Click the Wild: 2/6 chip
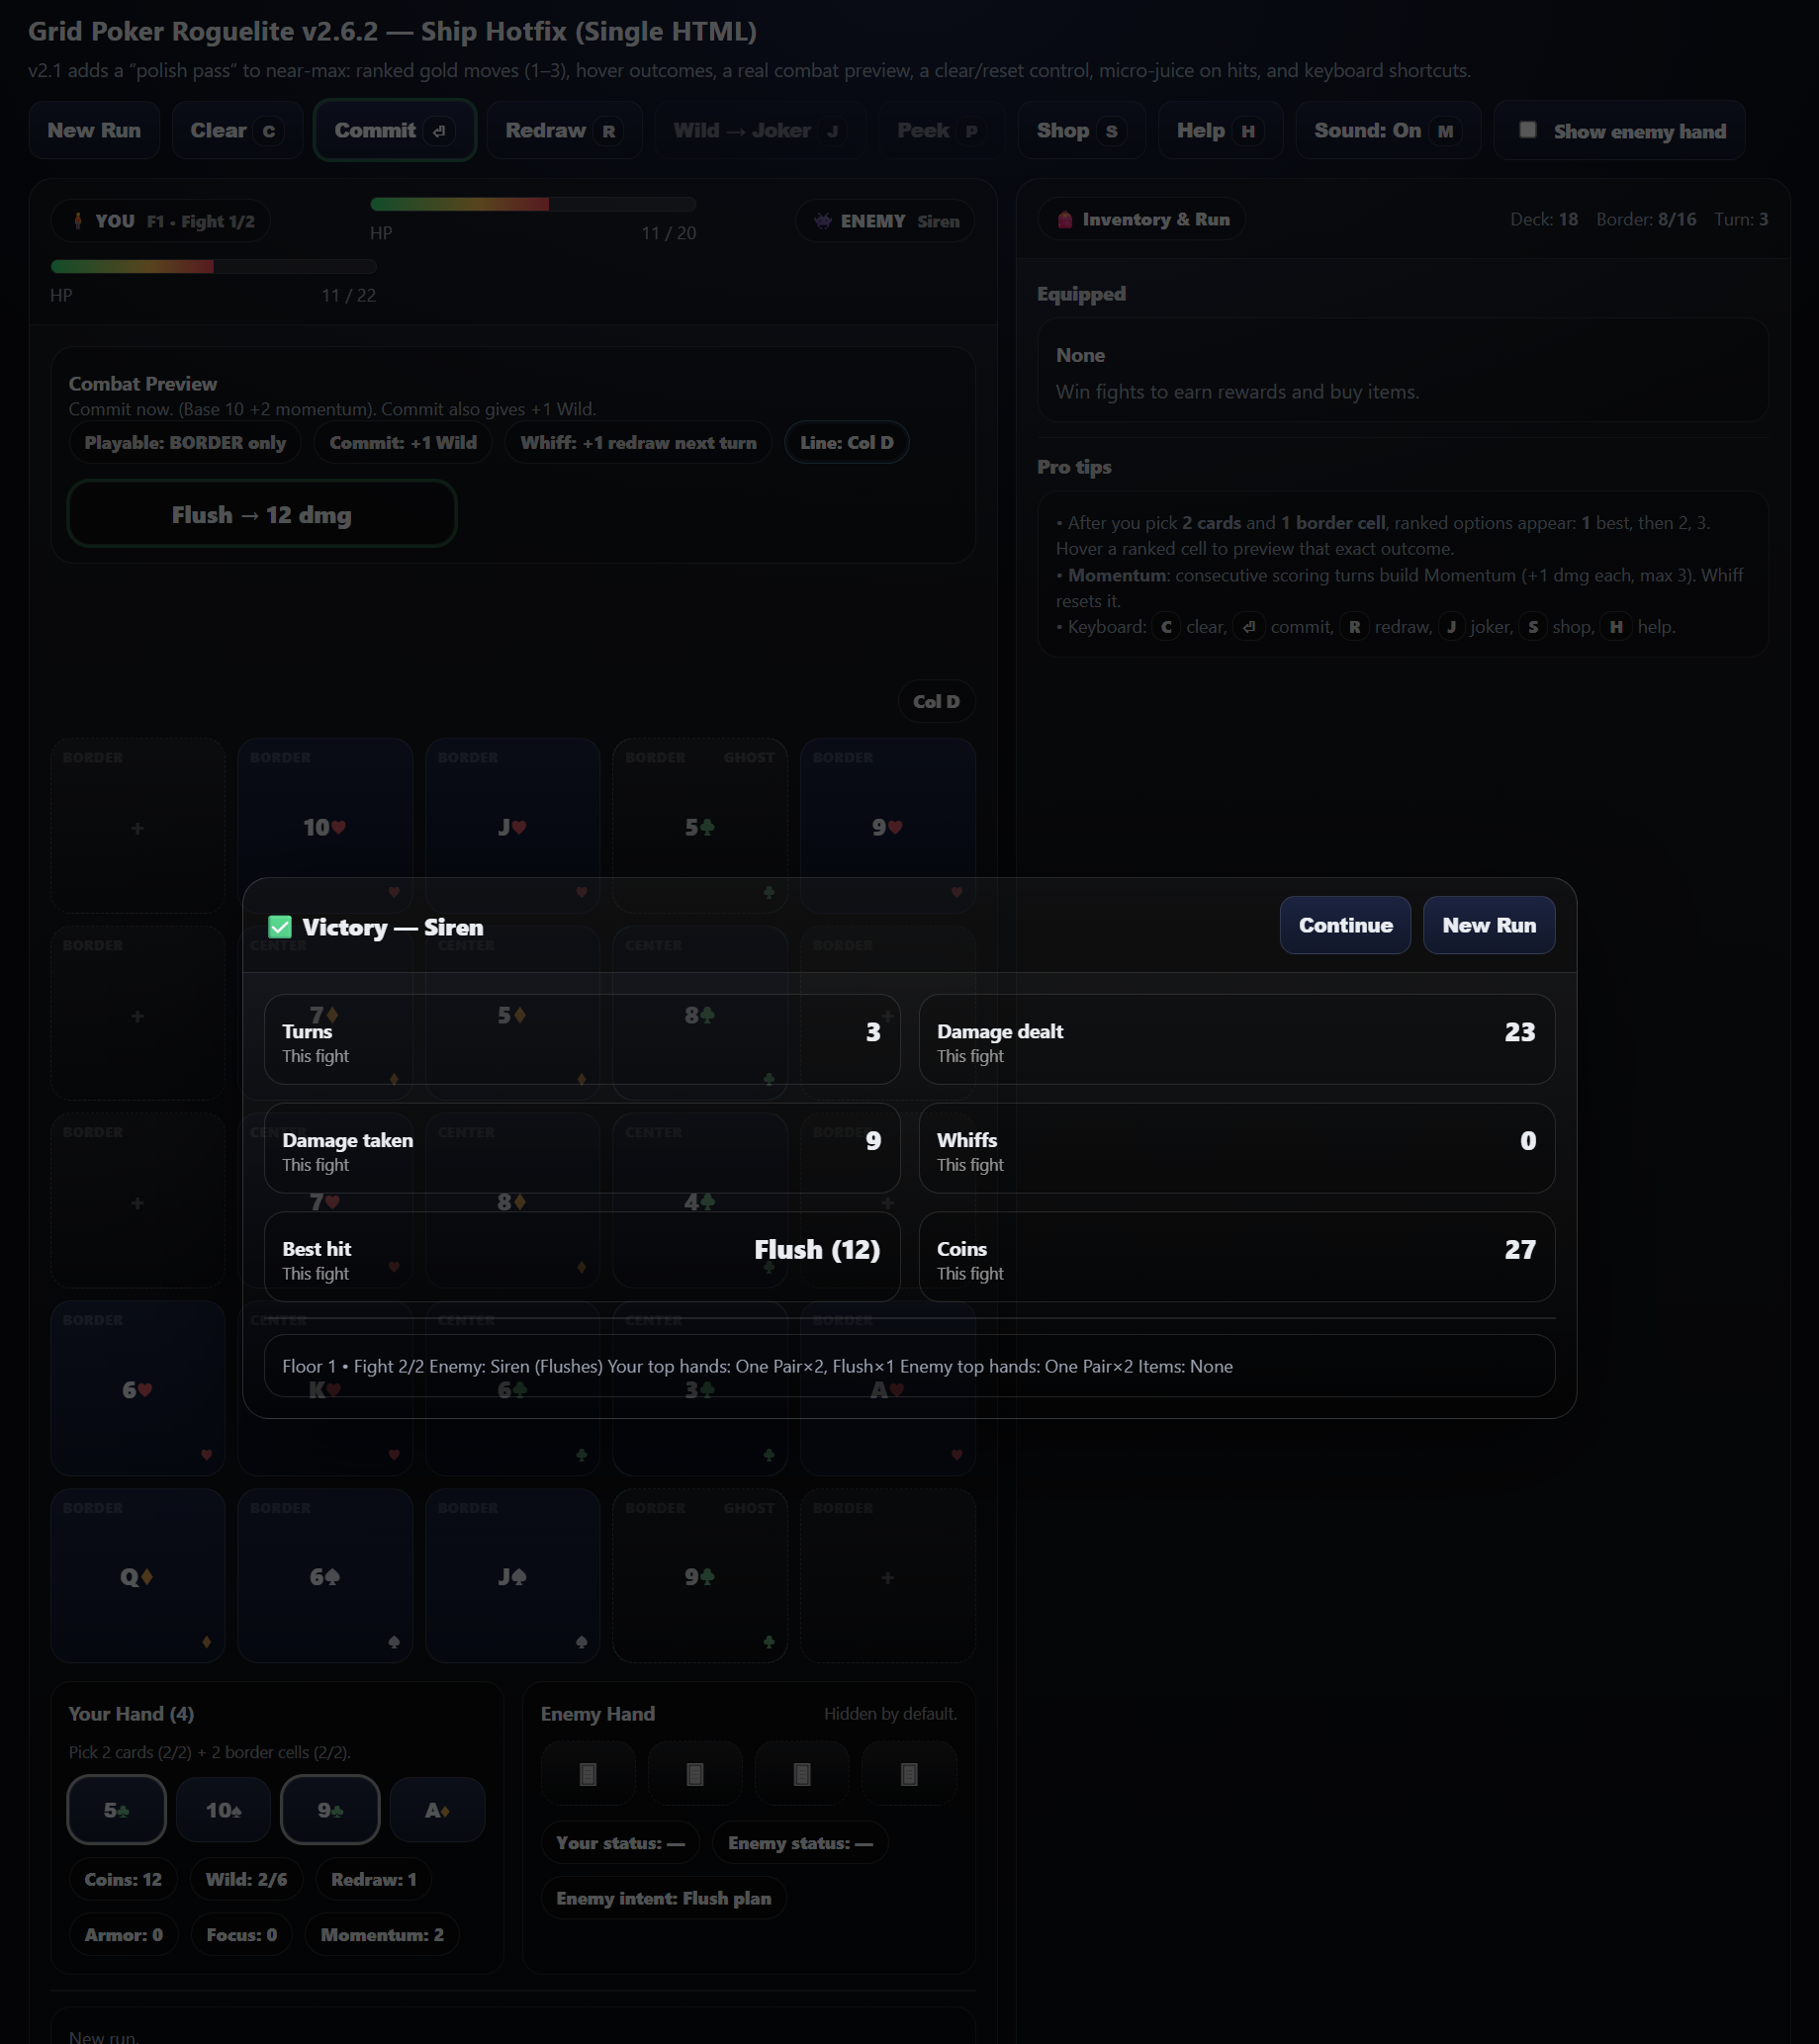The height and width of the screenshot is (2044, 1819). 246,1879
